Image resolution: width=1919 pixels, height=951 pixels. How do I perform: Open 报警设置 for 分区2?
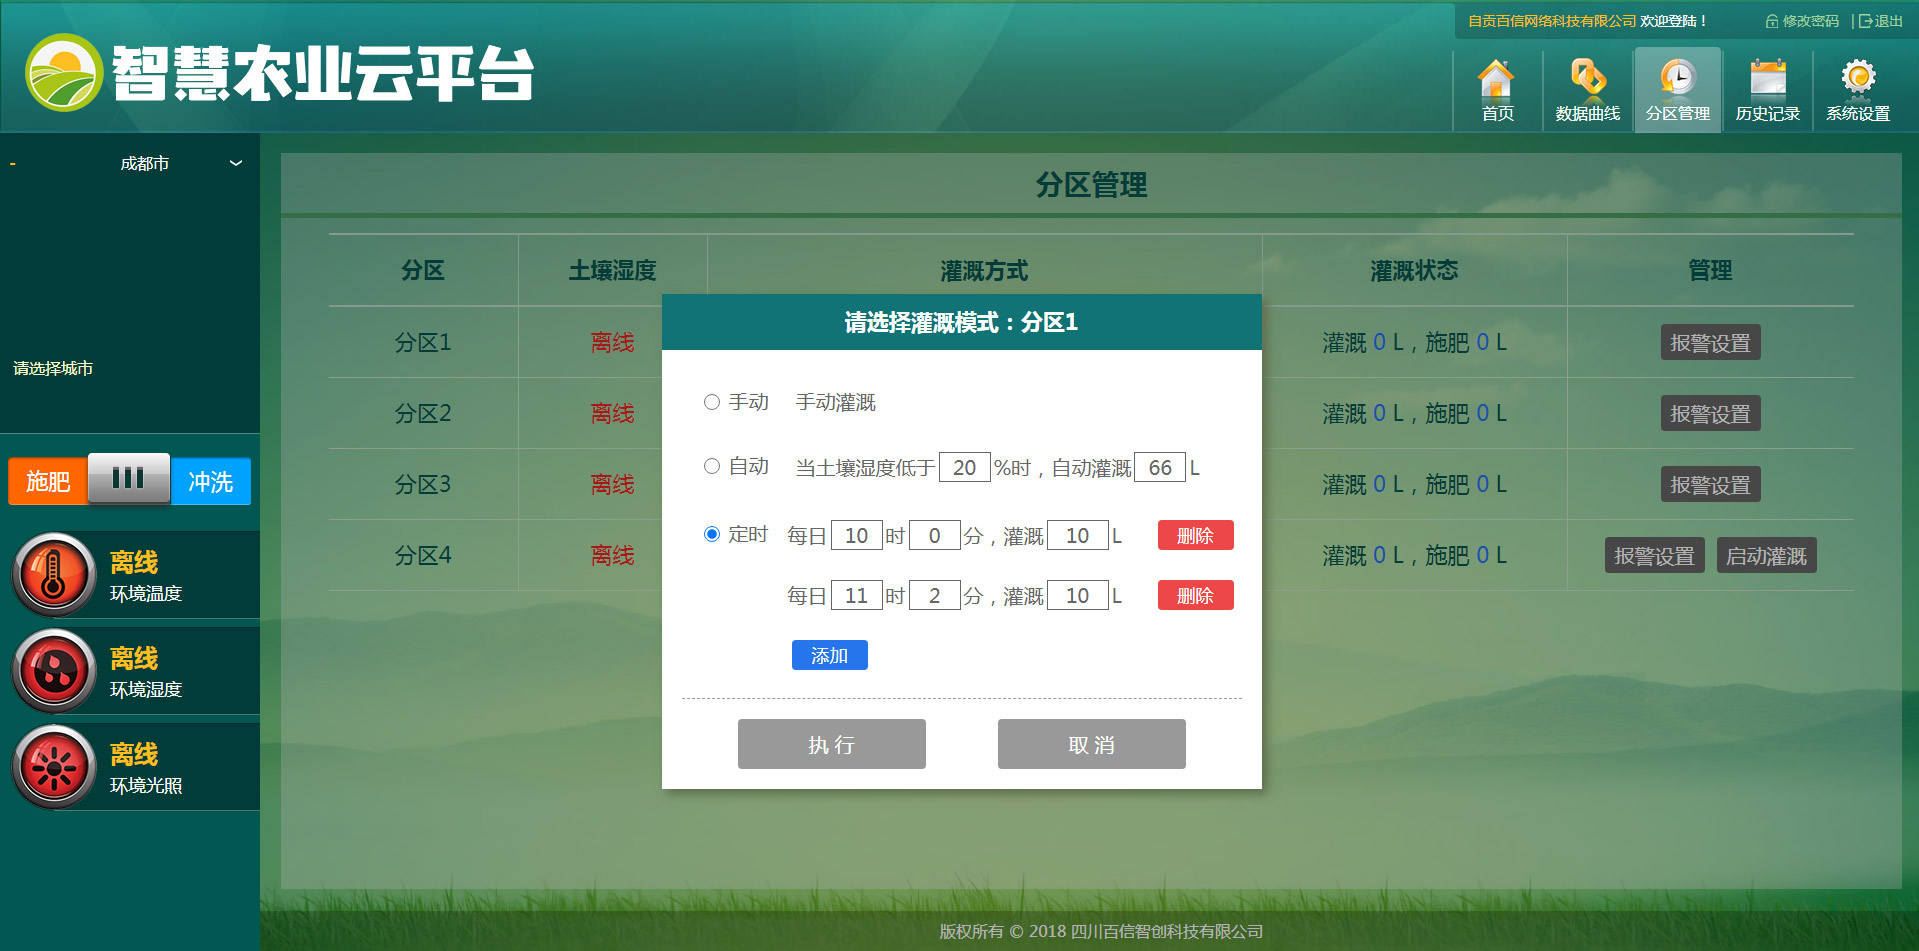[x=1710, y=413]
